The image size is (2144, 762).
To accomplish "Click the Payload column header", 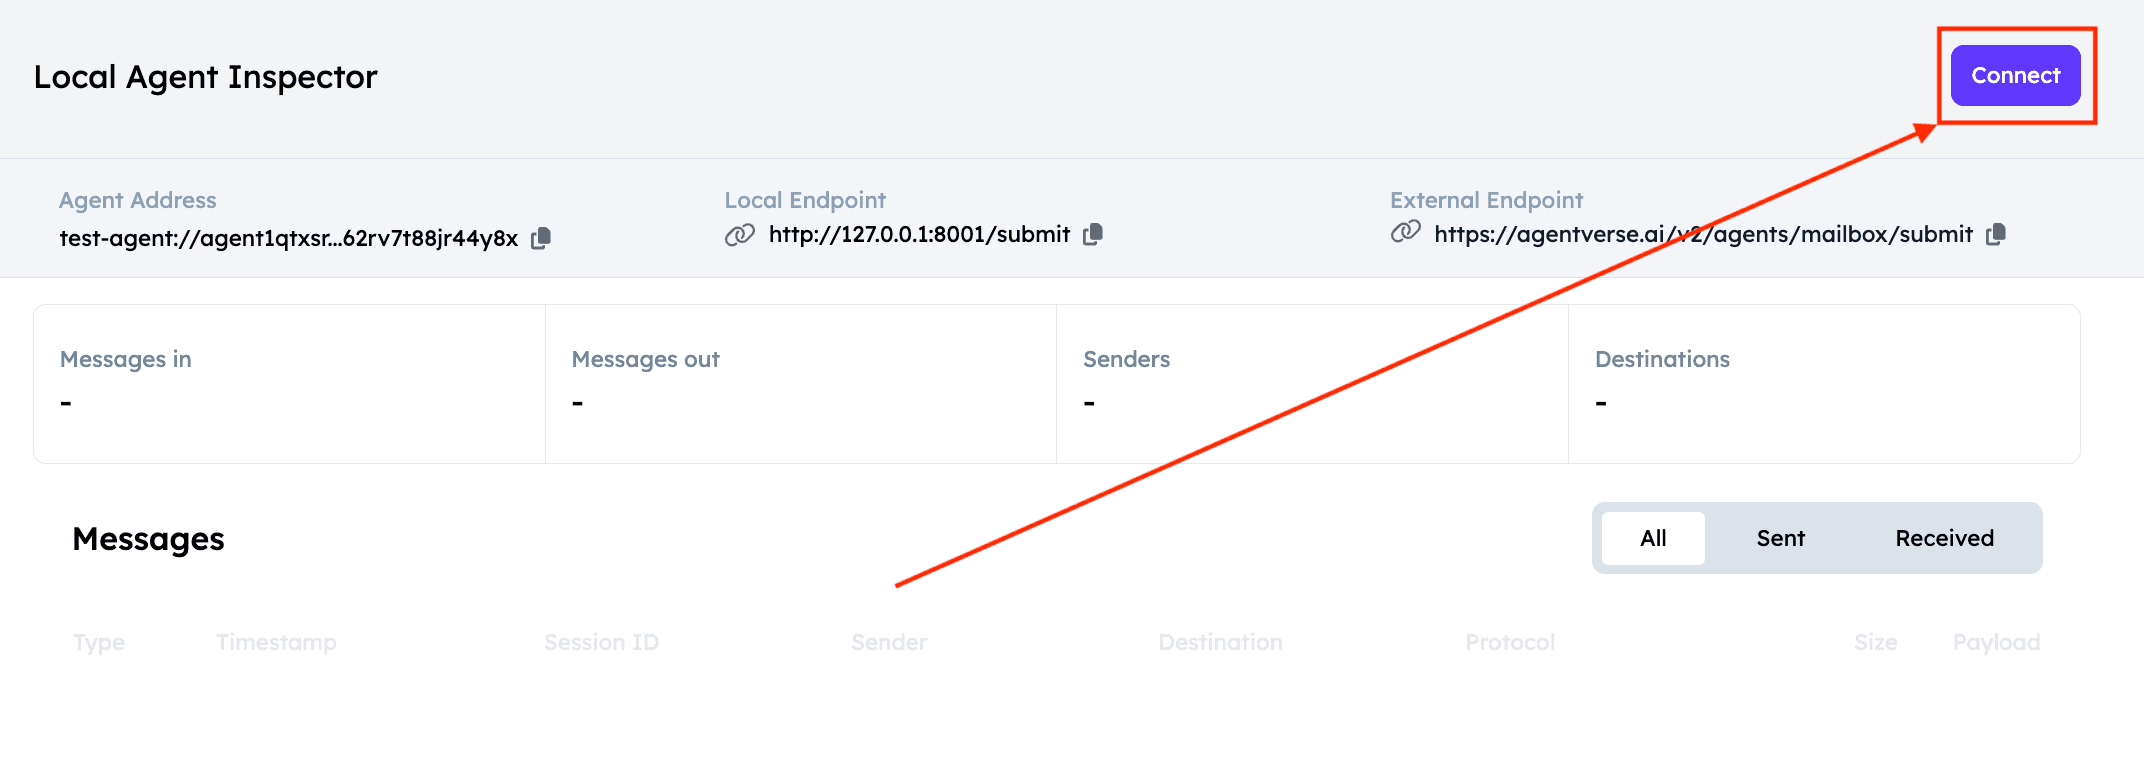I will [1996, 642].
